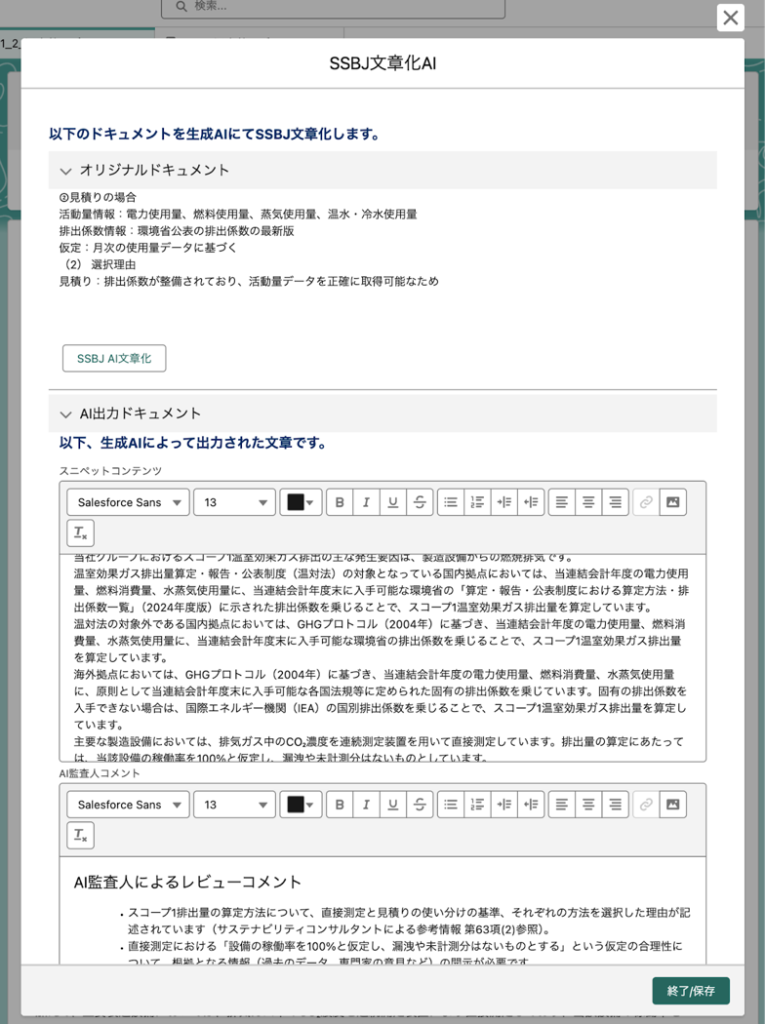Click the 終了/保存 button
This screenshot has width=765, height=1024.
(691, 991)
